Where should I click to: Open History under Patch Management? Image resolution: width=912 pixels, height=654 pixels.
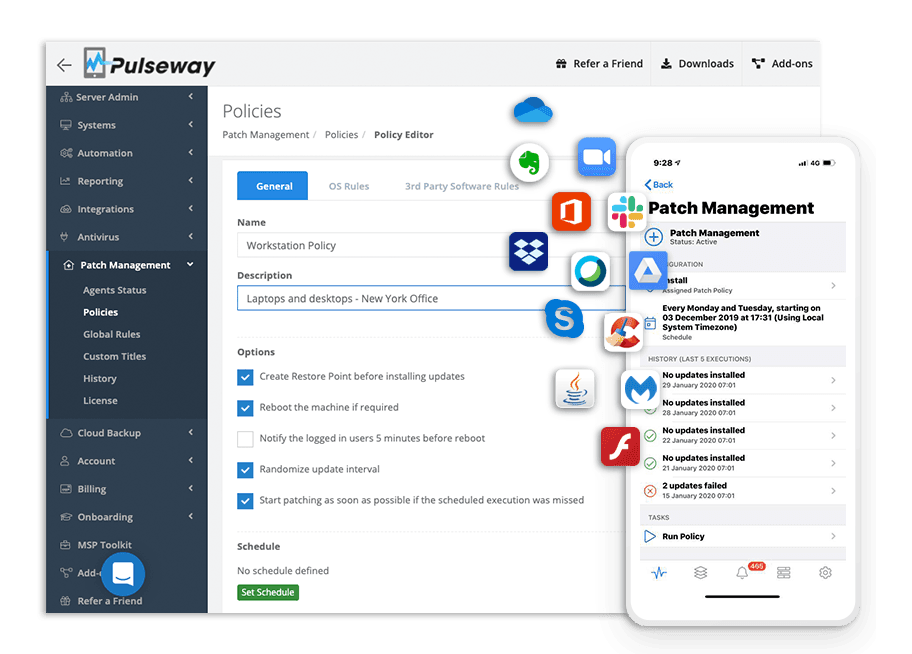pyautogui.click(x=100, y=379)
